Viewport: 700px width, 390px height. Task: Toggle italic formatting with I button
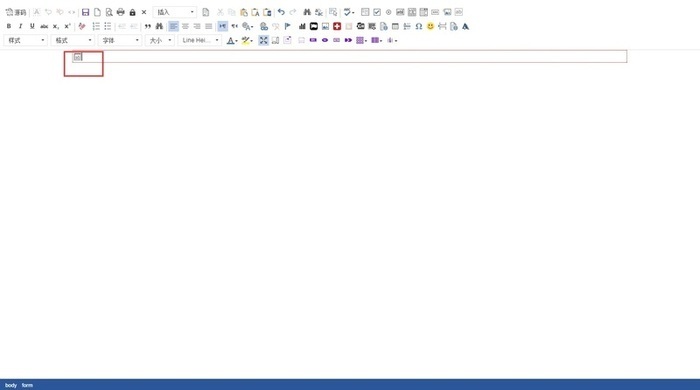[x=20, y=26]
